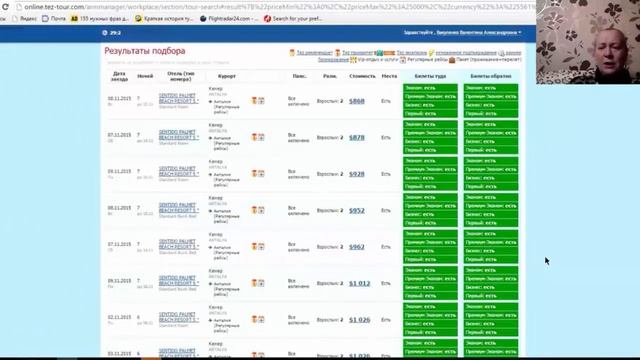Click the regular flights icon in $878 row
640x360 pixels.
261,137
